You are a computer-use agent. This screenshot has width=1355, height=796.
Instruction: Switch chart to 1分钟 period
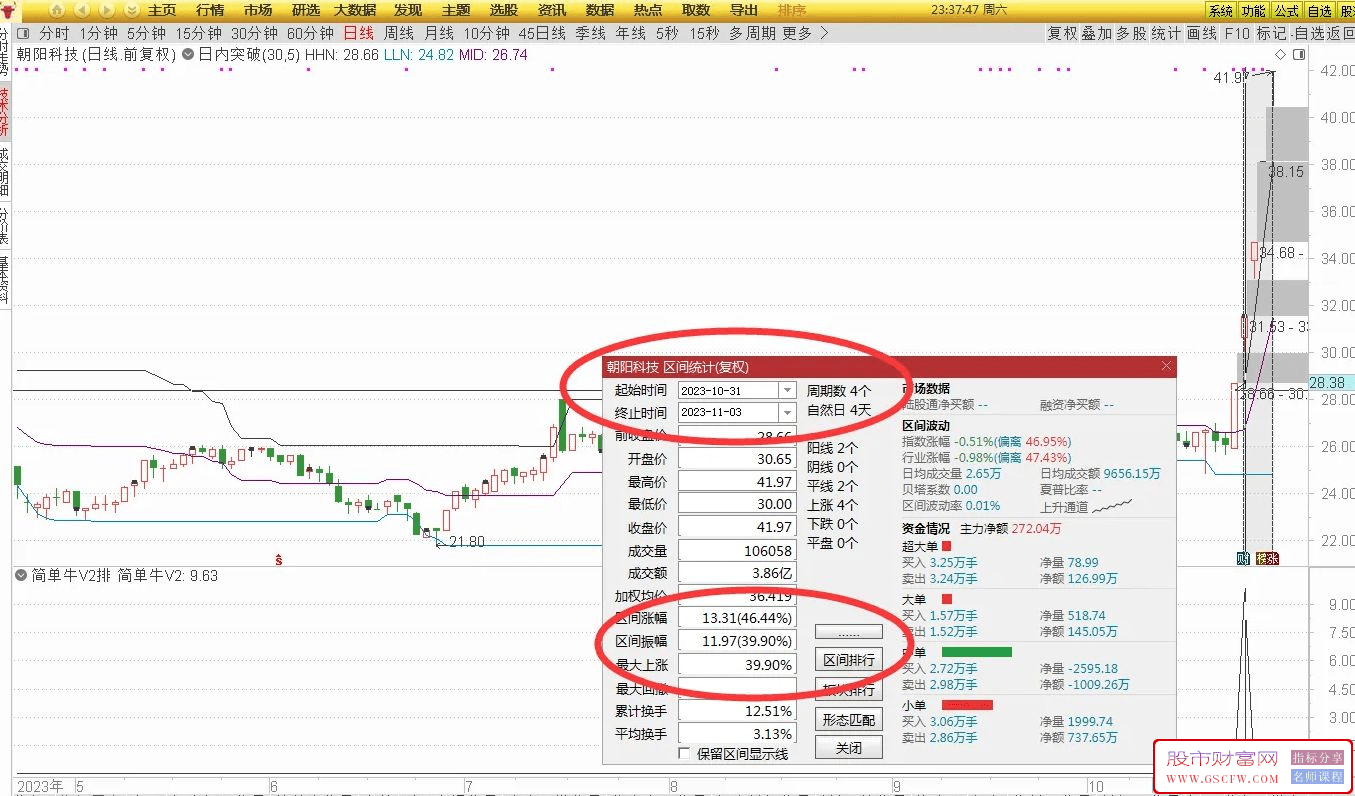tap(98, 33)
